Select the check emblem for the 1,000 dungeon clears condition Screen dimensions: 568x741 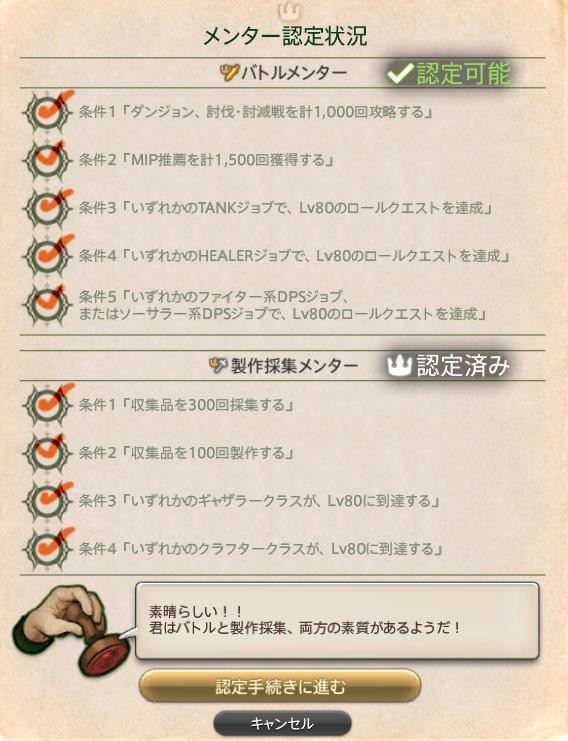pyautogui.click(x=48, y=112)
